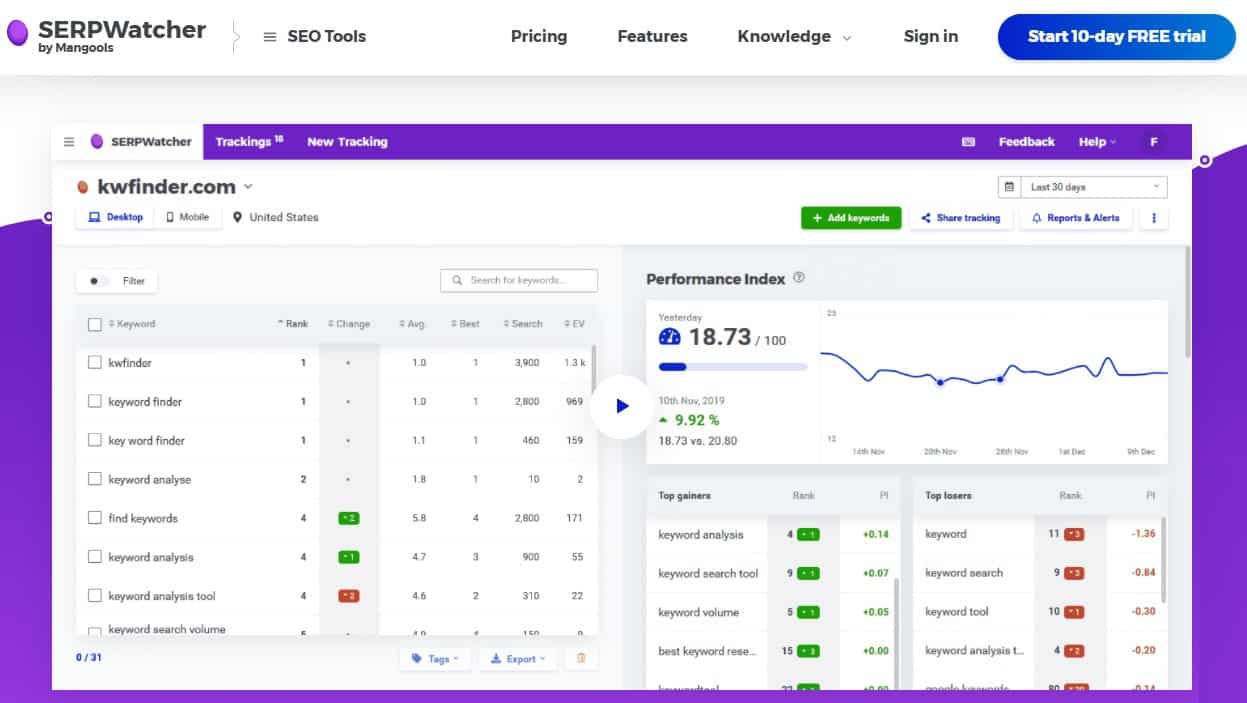Click the United States location pin

238,217
